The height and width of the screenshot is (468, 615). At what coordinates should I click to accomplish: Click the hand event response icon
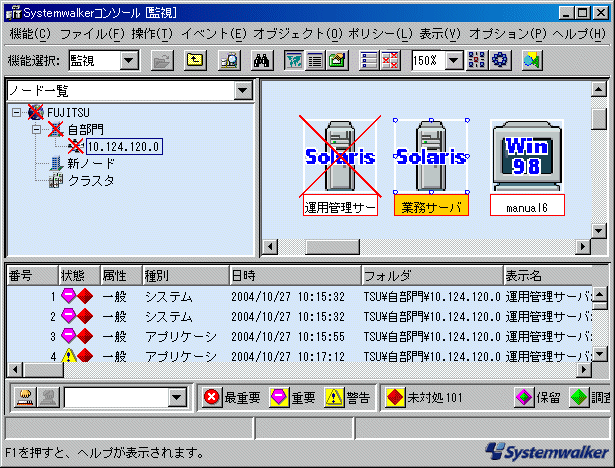point(25,397)
